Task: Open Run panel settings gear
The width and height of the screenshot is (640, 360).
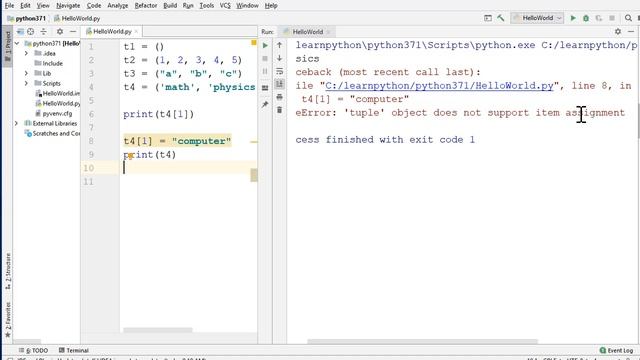Action: pos(618,31)
